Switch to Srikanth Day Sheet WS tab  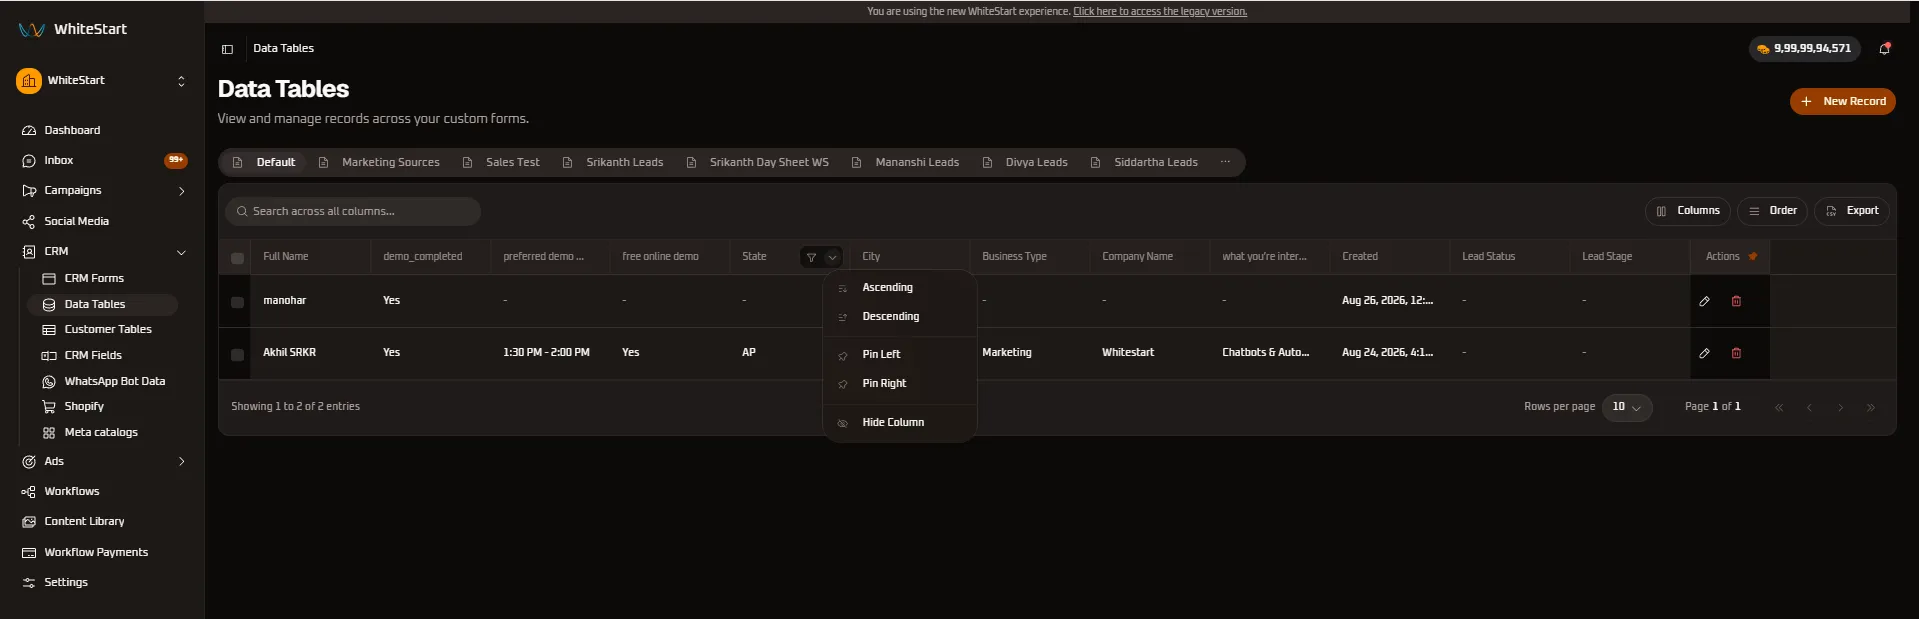pyautogui.click(x=758, y=162)
